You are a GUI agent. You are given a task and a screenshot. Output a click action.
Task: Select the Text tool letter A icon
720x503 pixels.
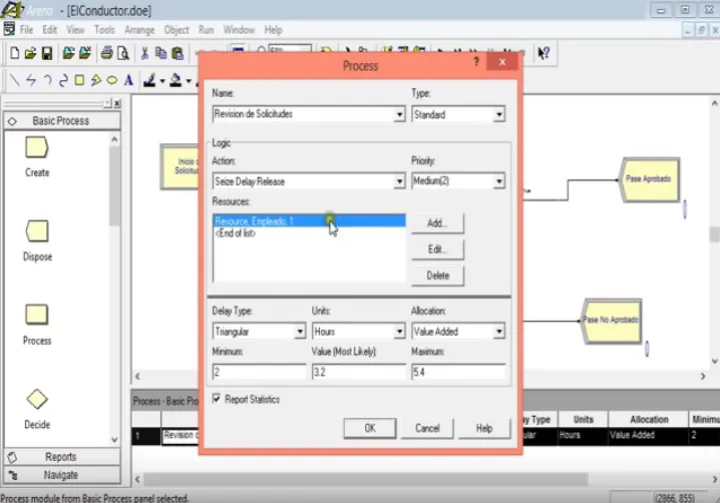click(127, 80)
